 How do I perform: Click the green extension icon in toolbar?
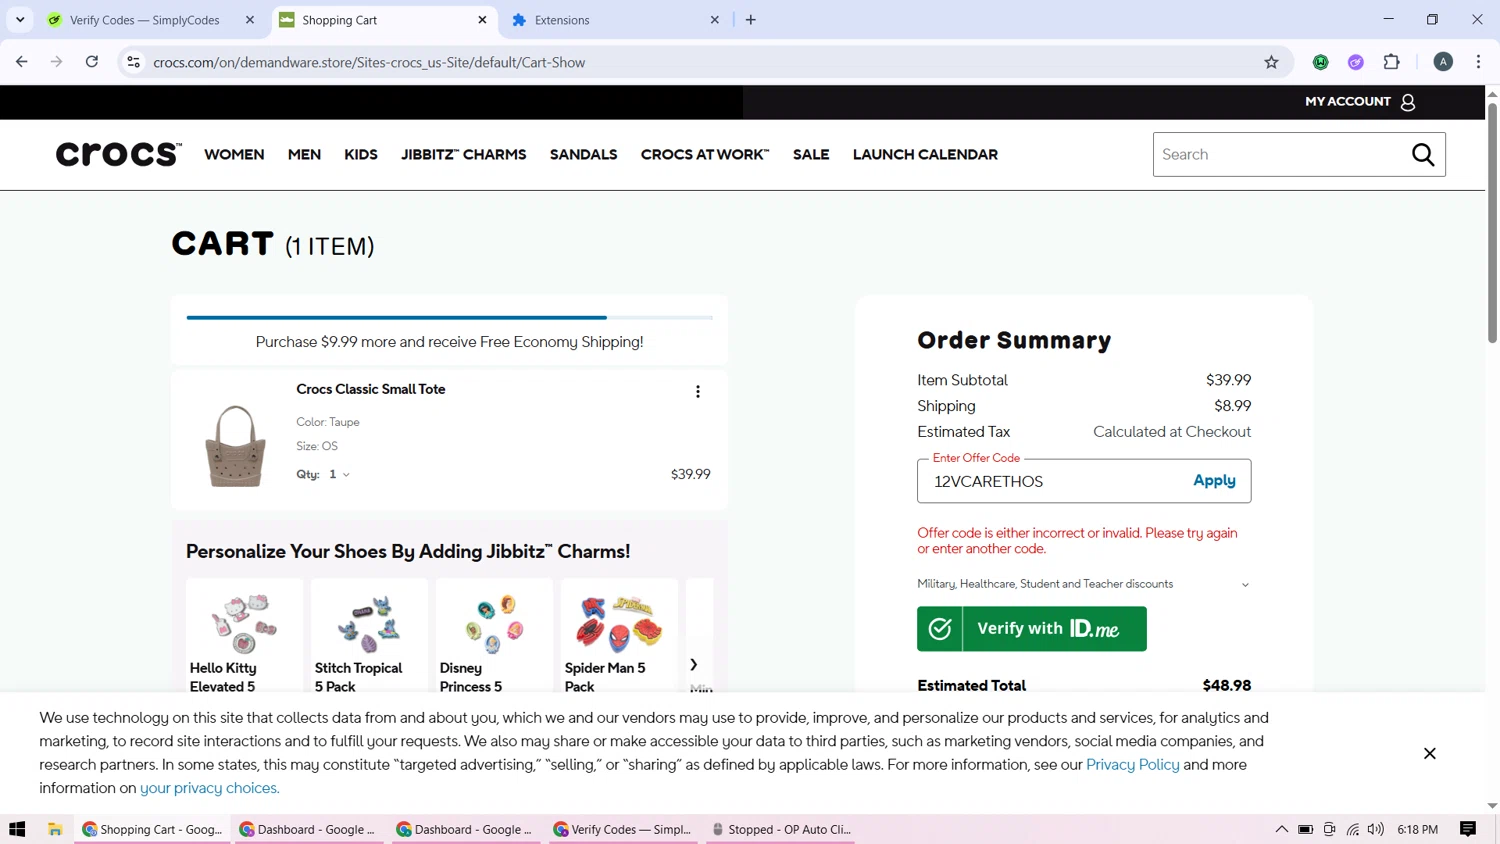tap(1321, 62)
